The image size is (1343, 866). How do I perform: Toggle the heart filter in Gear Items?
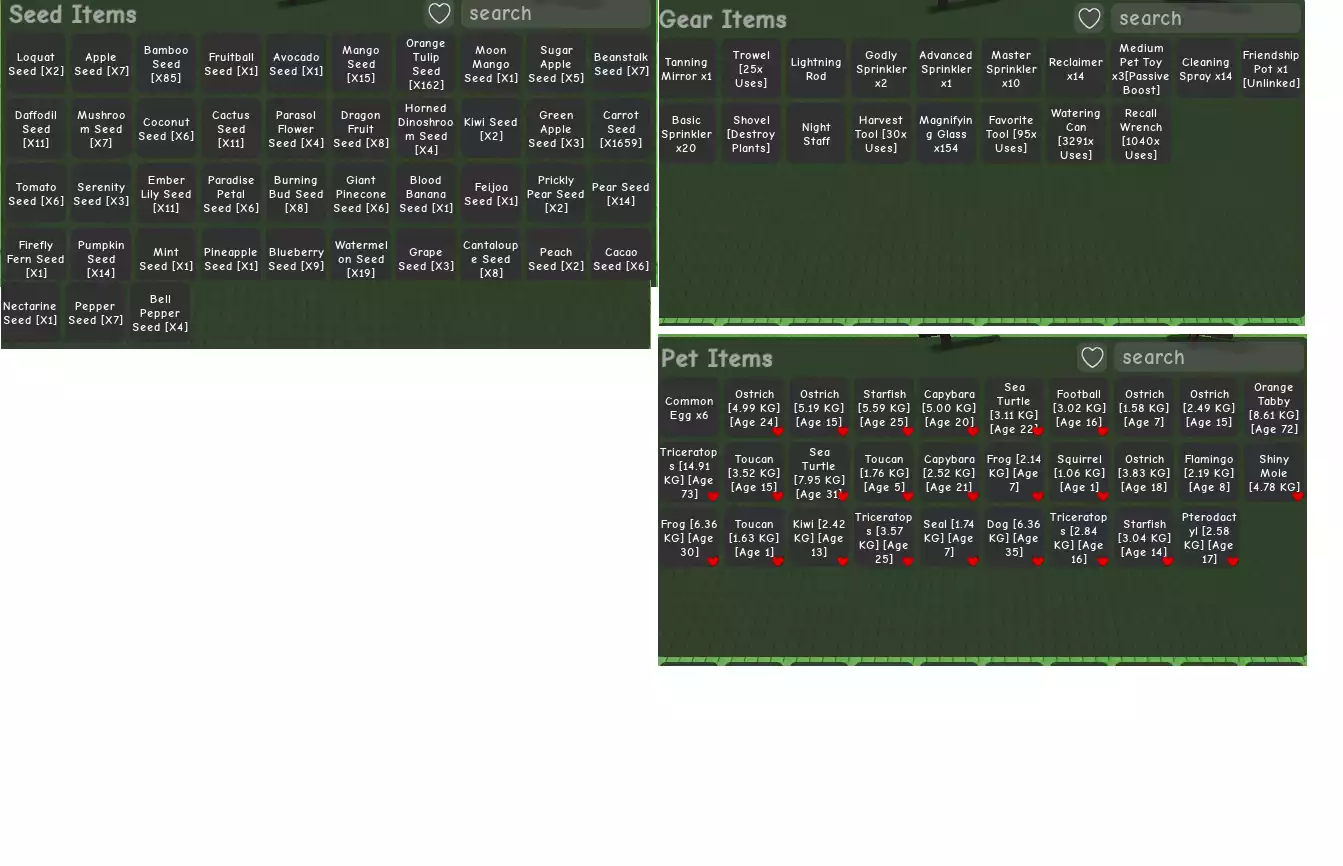coord(1089,19)
